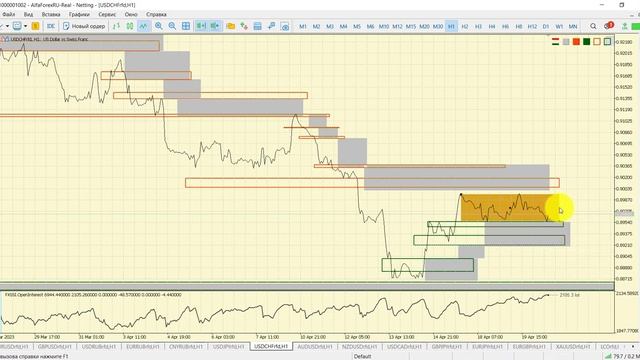Open the indicators list arrows icon

tap(244, 26)
